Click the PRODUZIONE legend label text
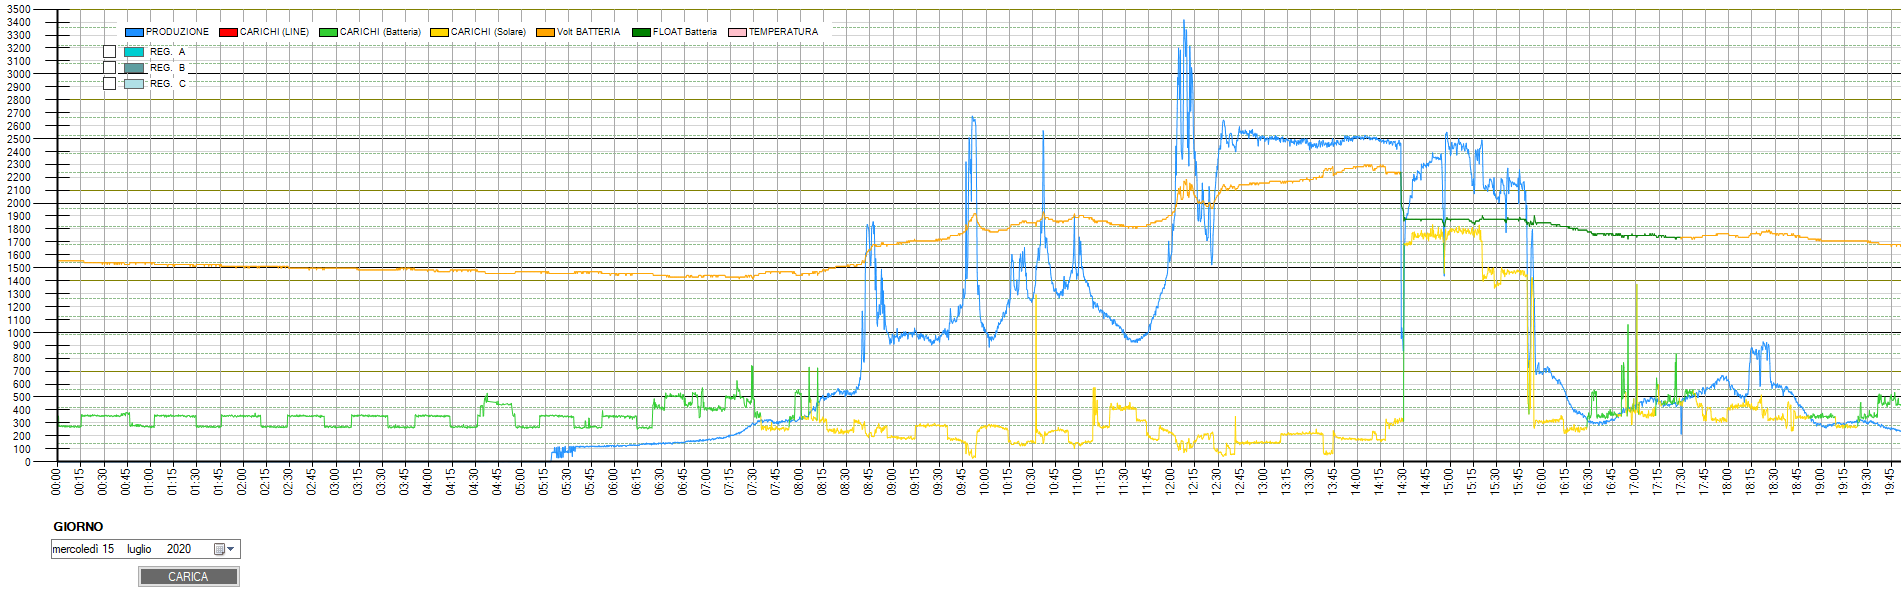Image resolution: width=1901 pixels, height=604 pixels. click(x=178, y=32)
